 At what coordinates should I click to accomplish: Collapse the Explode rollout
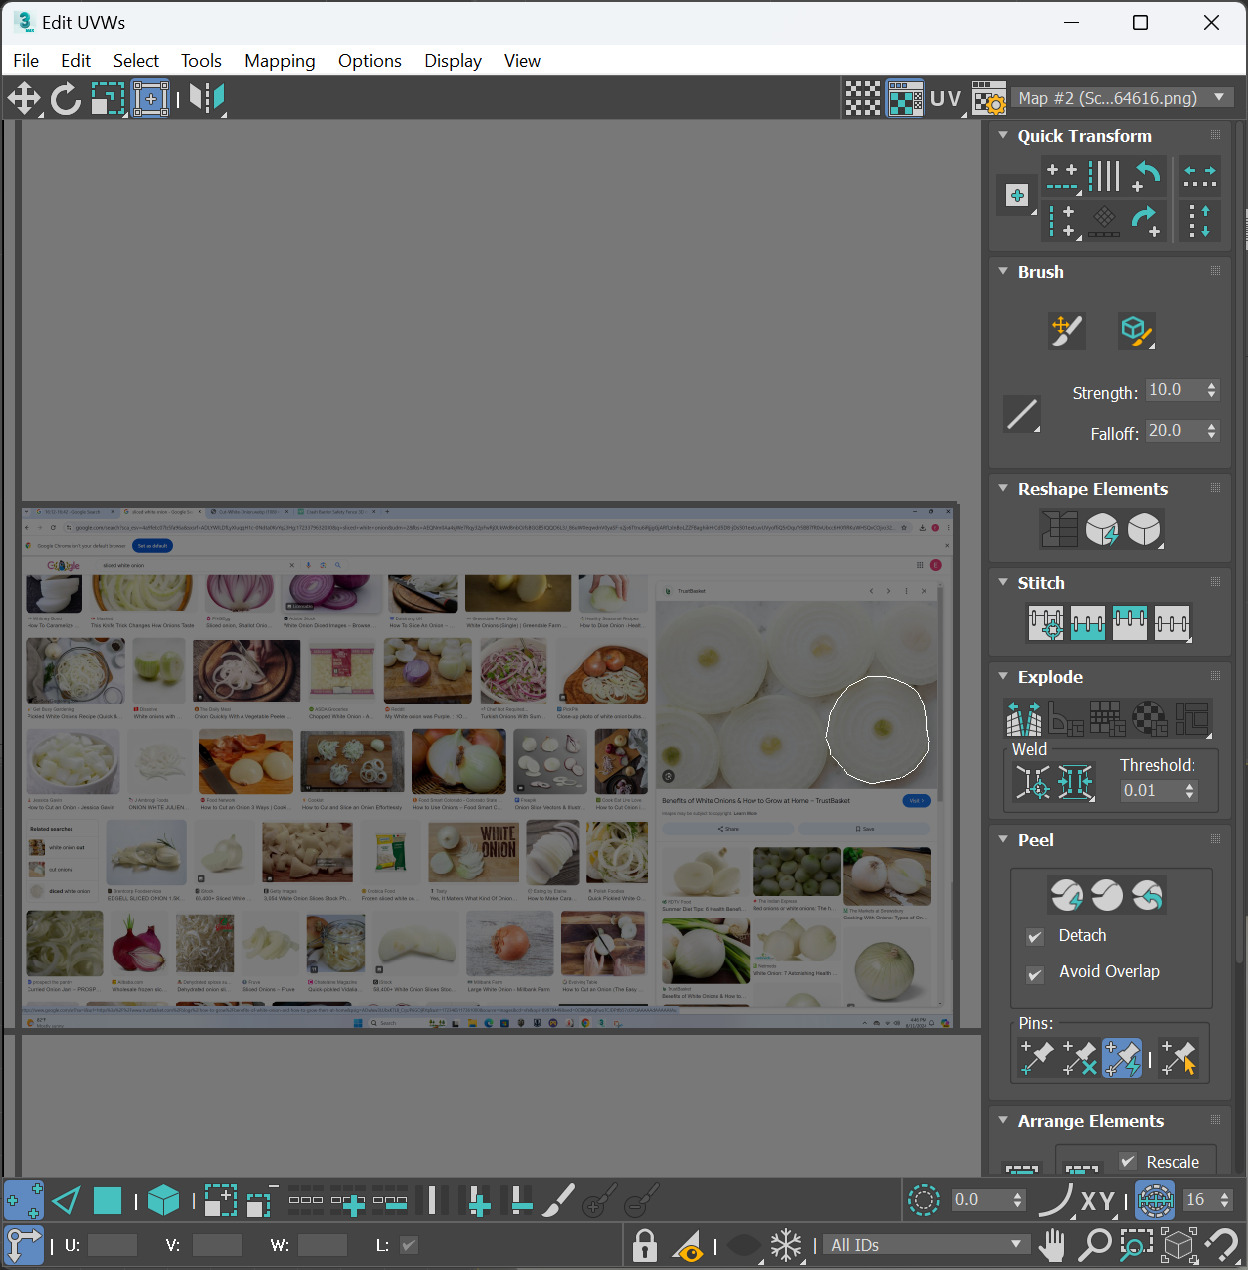point(1003,676)
